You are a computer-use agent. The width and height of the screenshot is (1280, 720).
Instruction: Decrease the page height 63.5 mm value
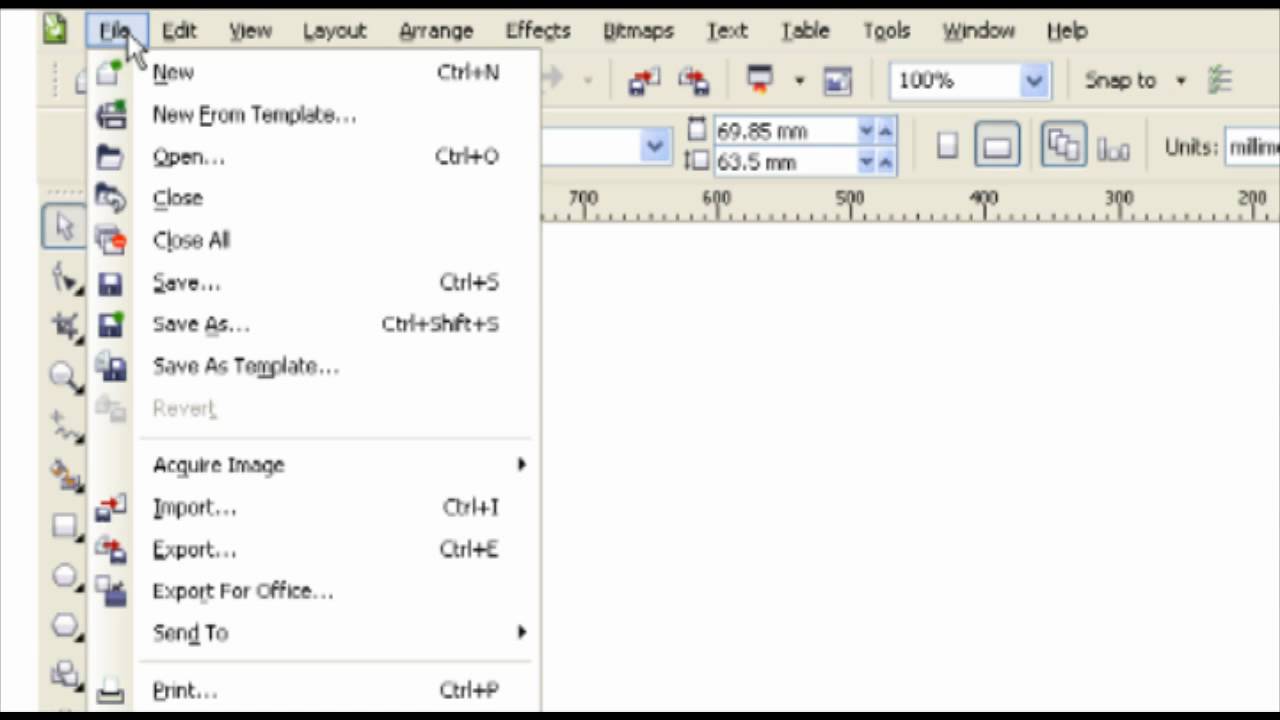[x=866, y=161]
